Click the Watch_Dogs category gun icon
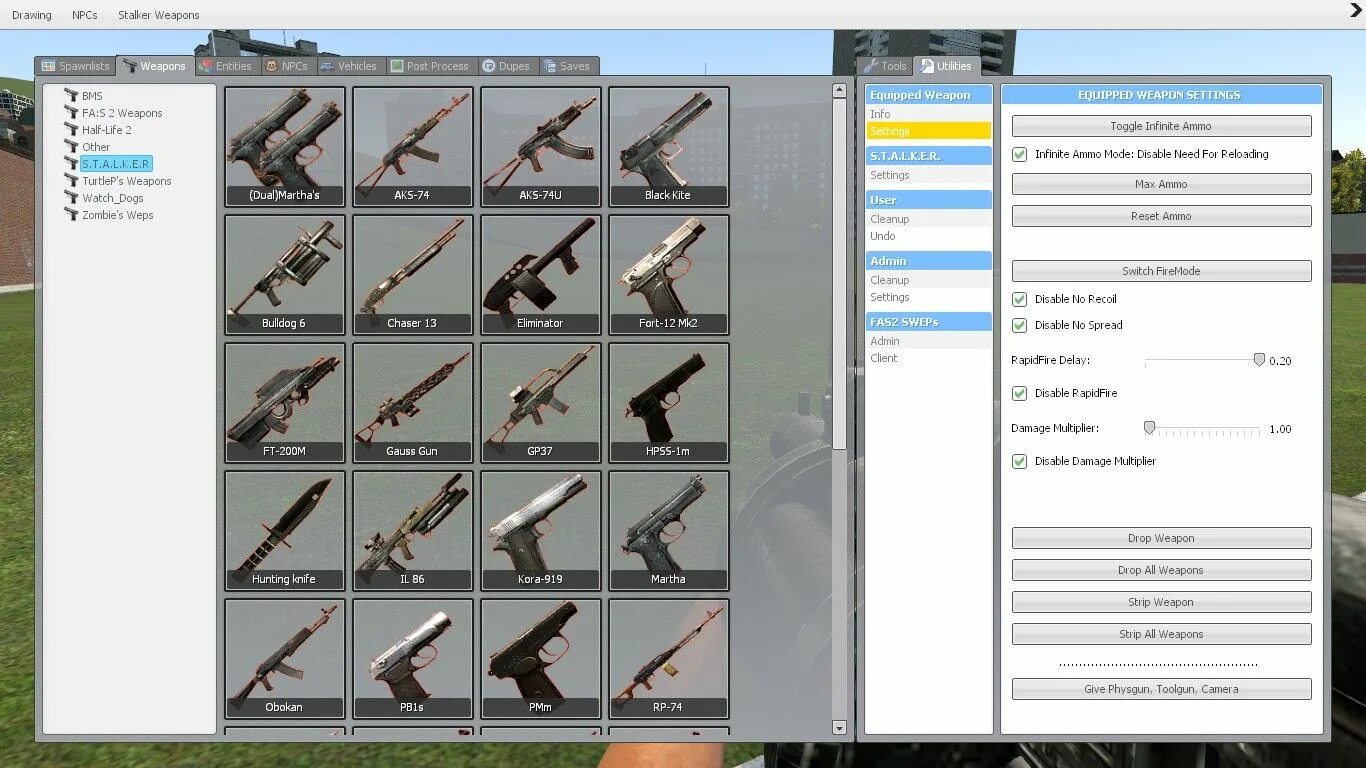 71,197
